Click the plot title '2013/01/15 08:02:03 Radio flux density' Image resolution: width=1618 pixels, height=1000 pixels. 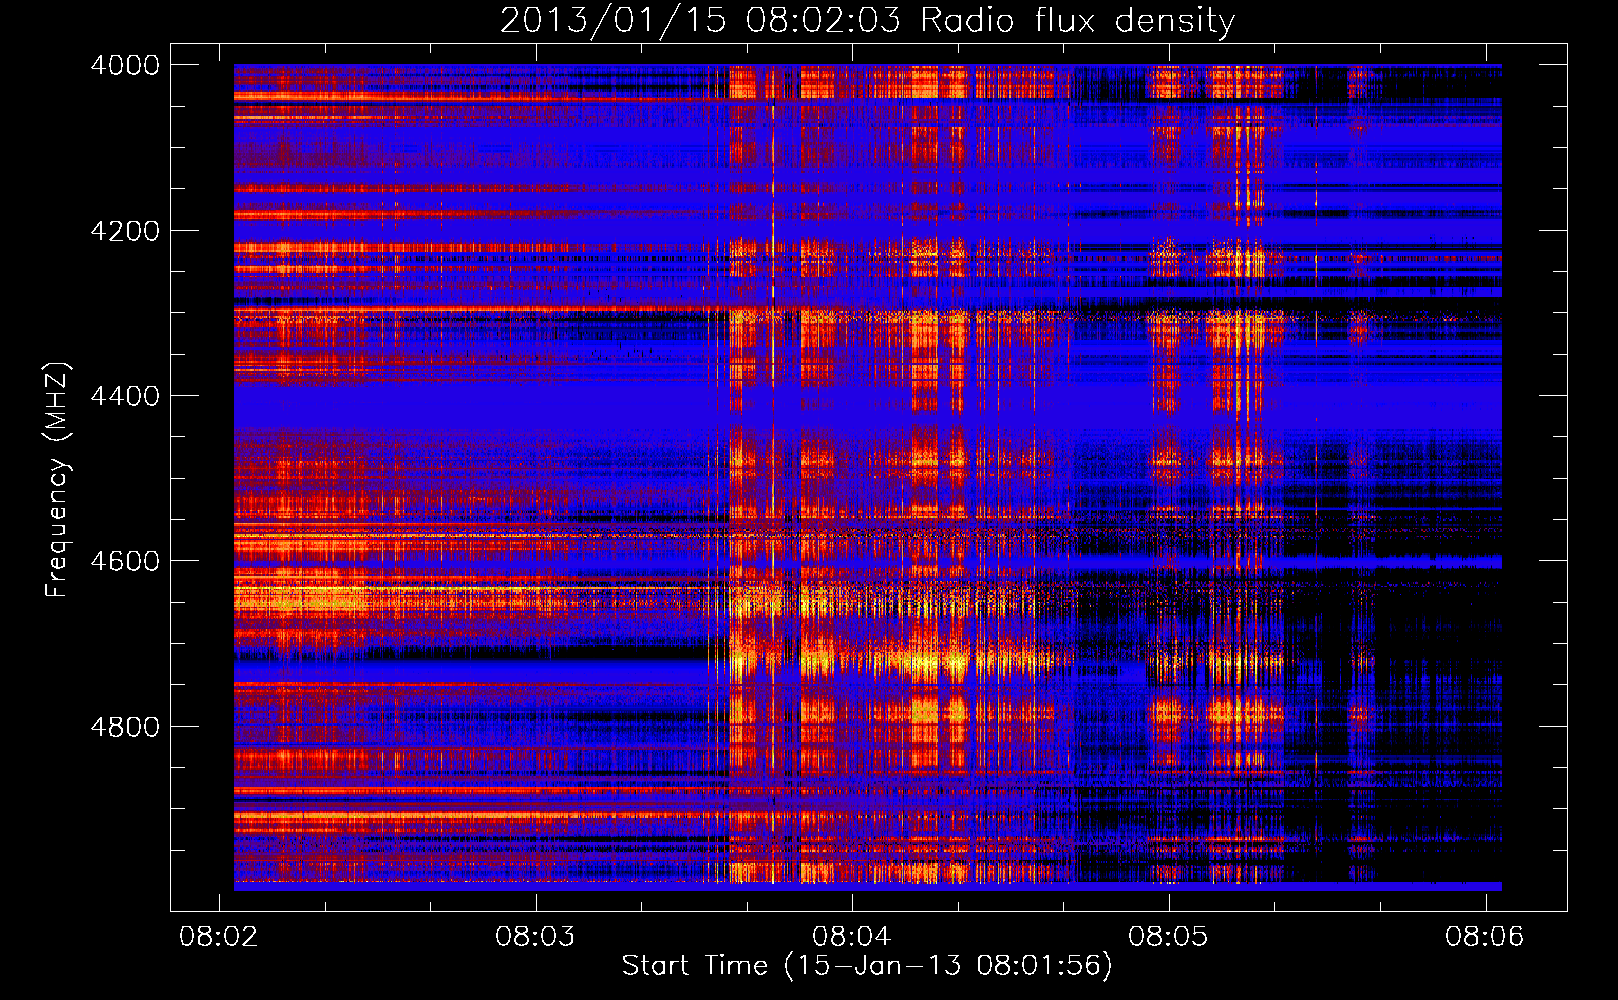[x=867, y=20]
